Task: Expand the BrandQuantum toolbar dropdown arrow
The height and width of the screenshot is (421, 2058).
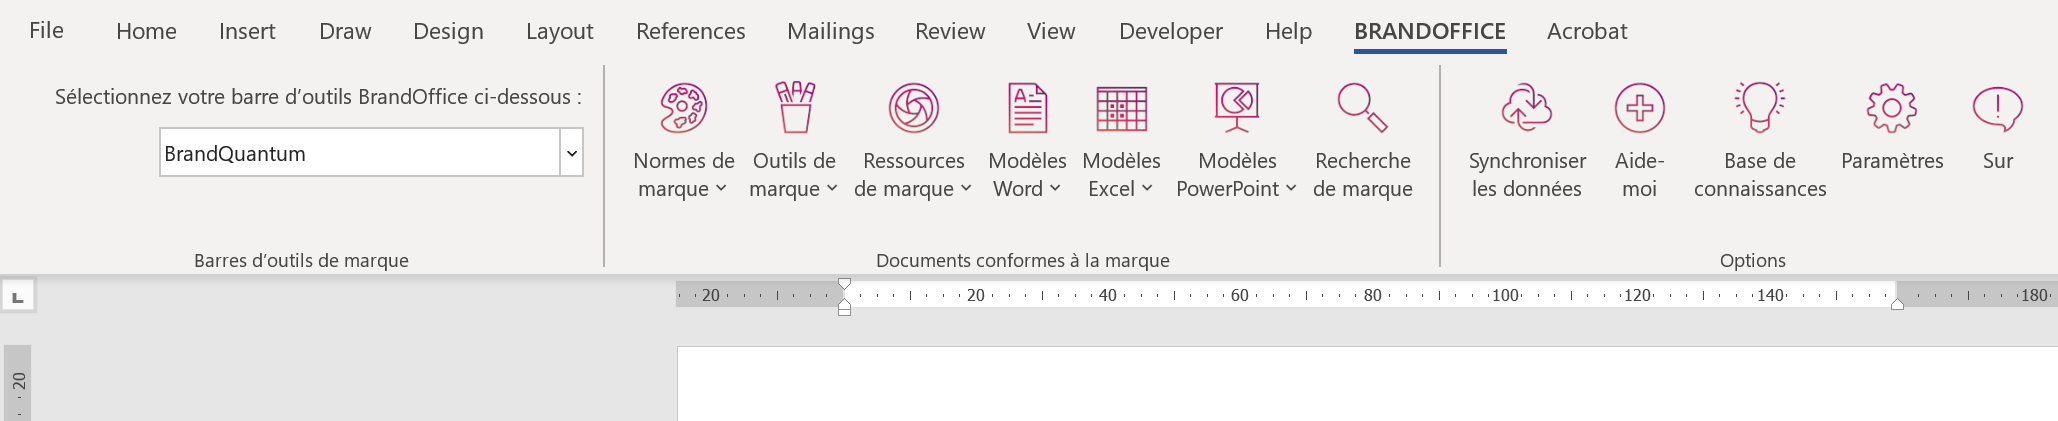Action: click(x=571, y=153)
